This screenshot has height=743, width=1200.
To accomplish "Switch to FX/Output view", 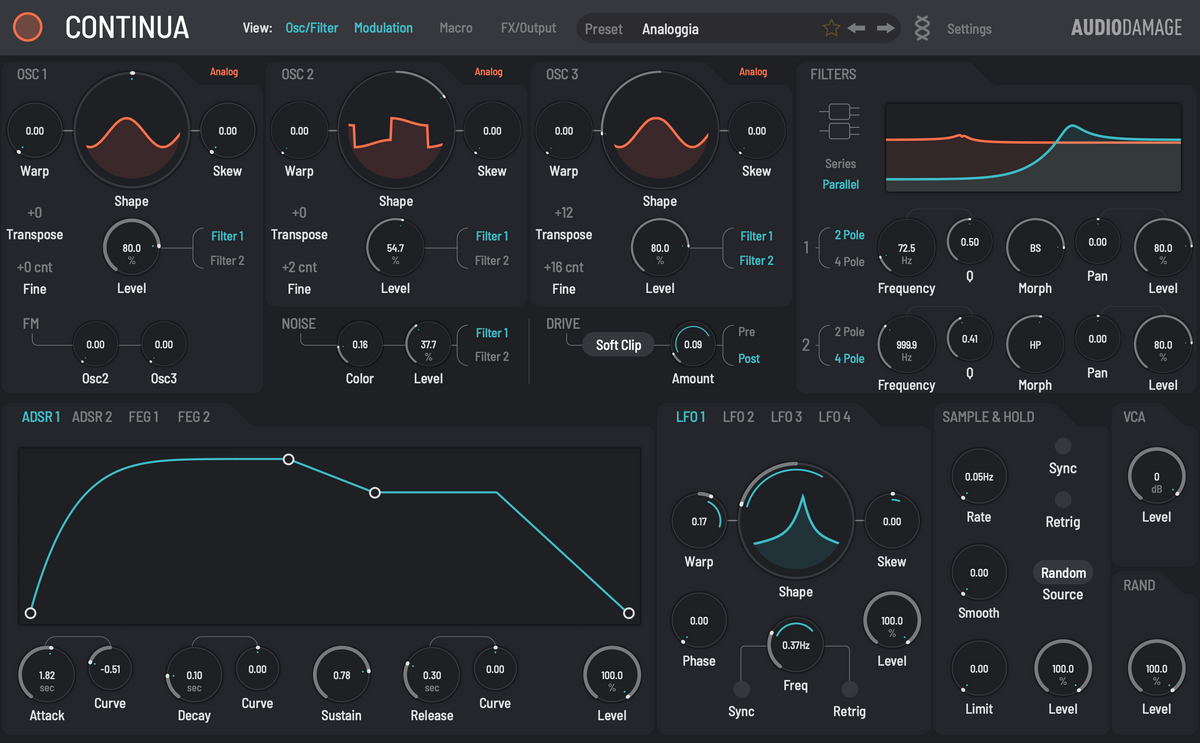I will click(528, 28).
